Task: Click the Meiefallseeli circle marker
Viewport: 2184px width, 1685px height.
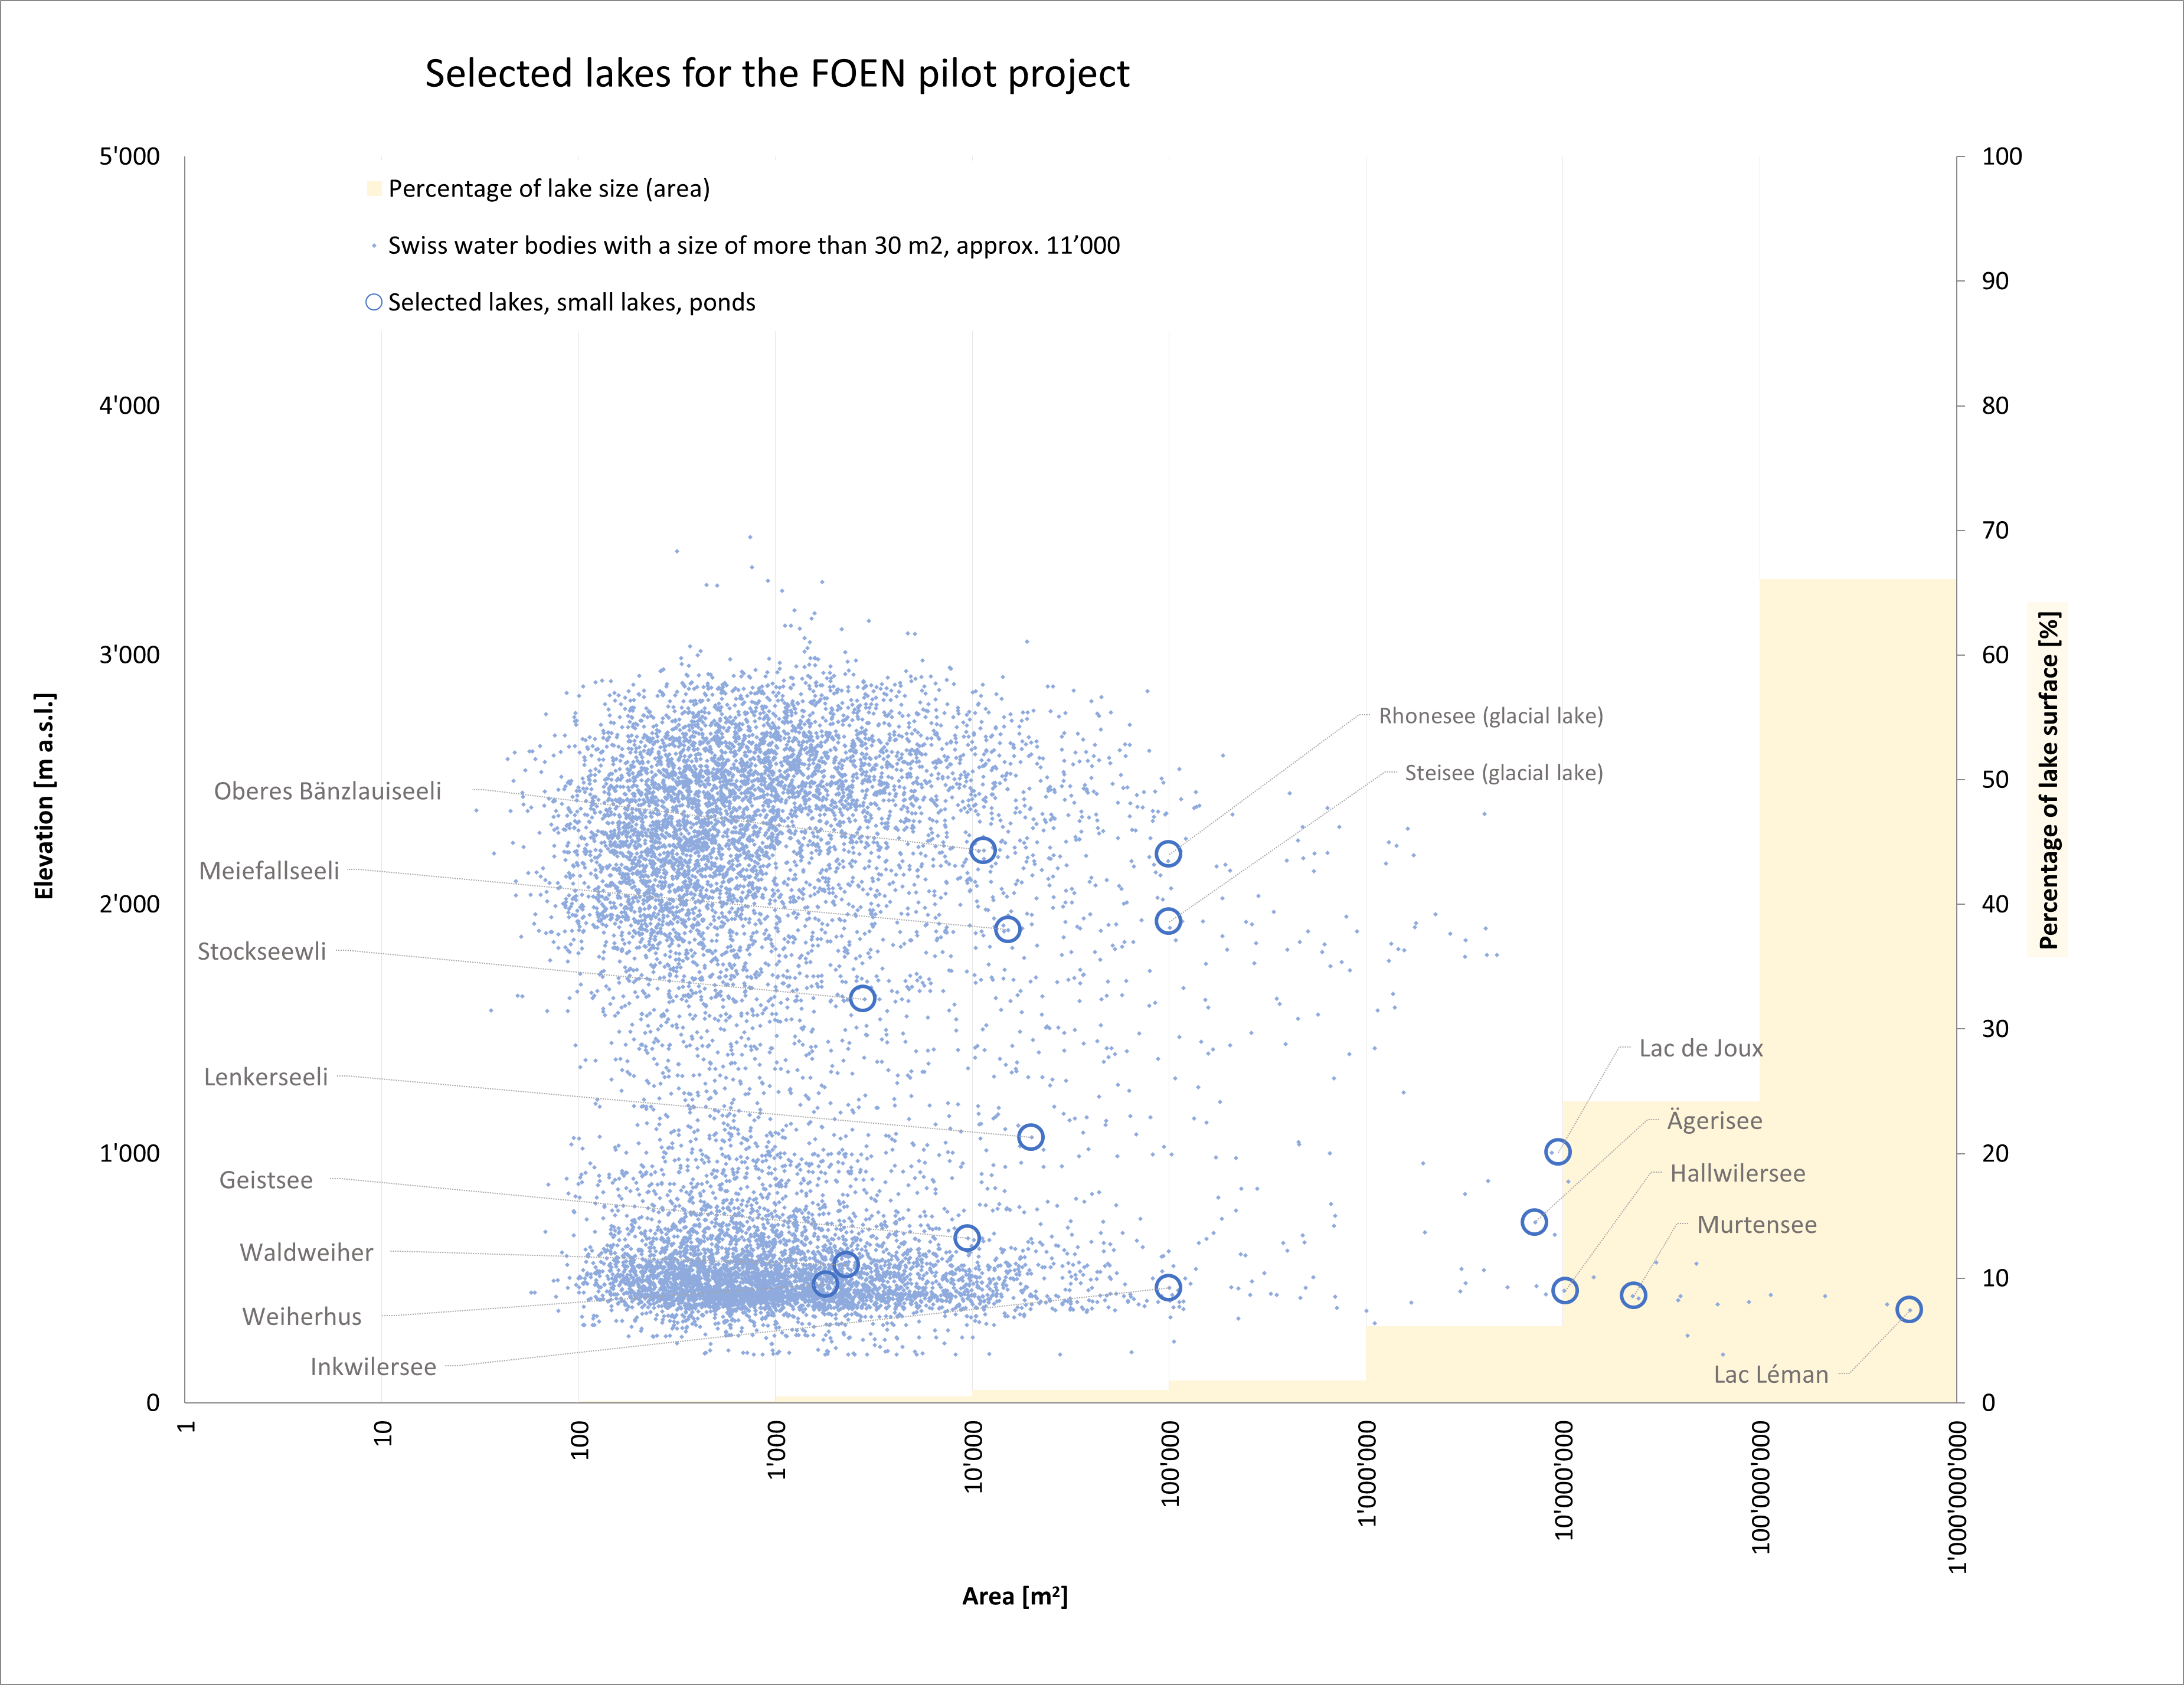Action: [x=1007, y=929]
